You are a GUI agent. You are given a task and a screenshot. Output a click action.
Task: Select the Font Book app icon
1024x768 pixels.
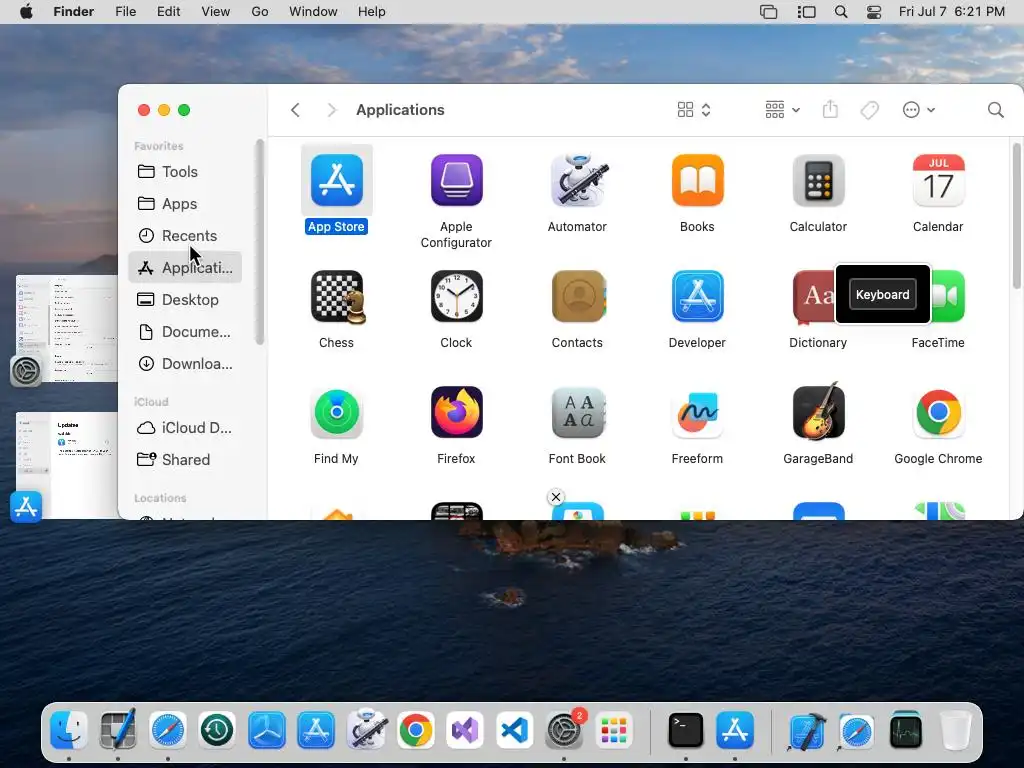(577, 413)
